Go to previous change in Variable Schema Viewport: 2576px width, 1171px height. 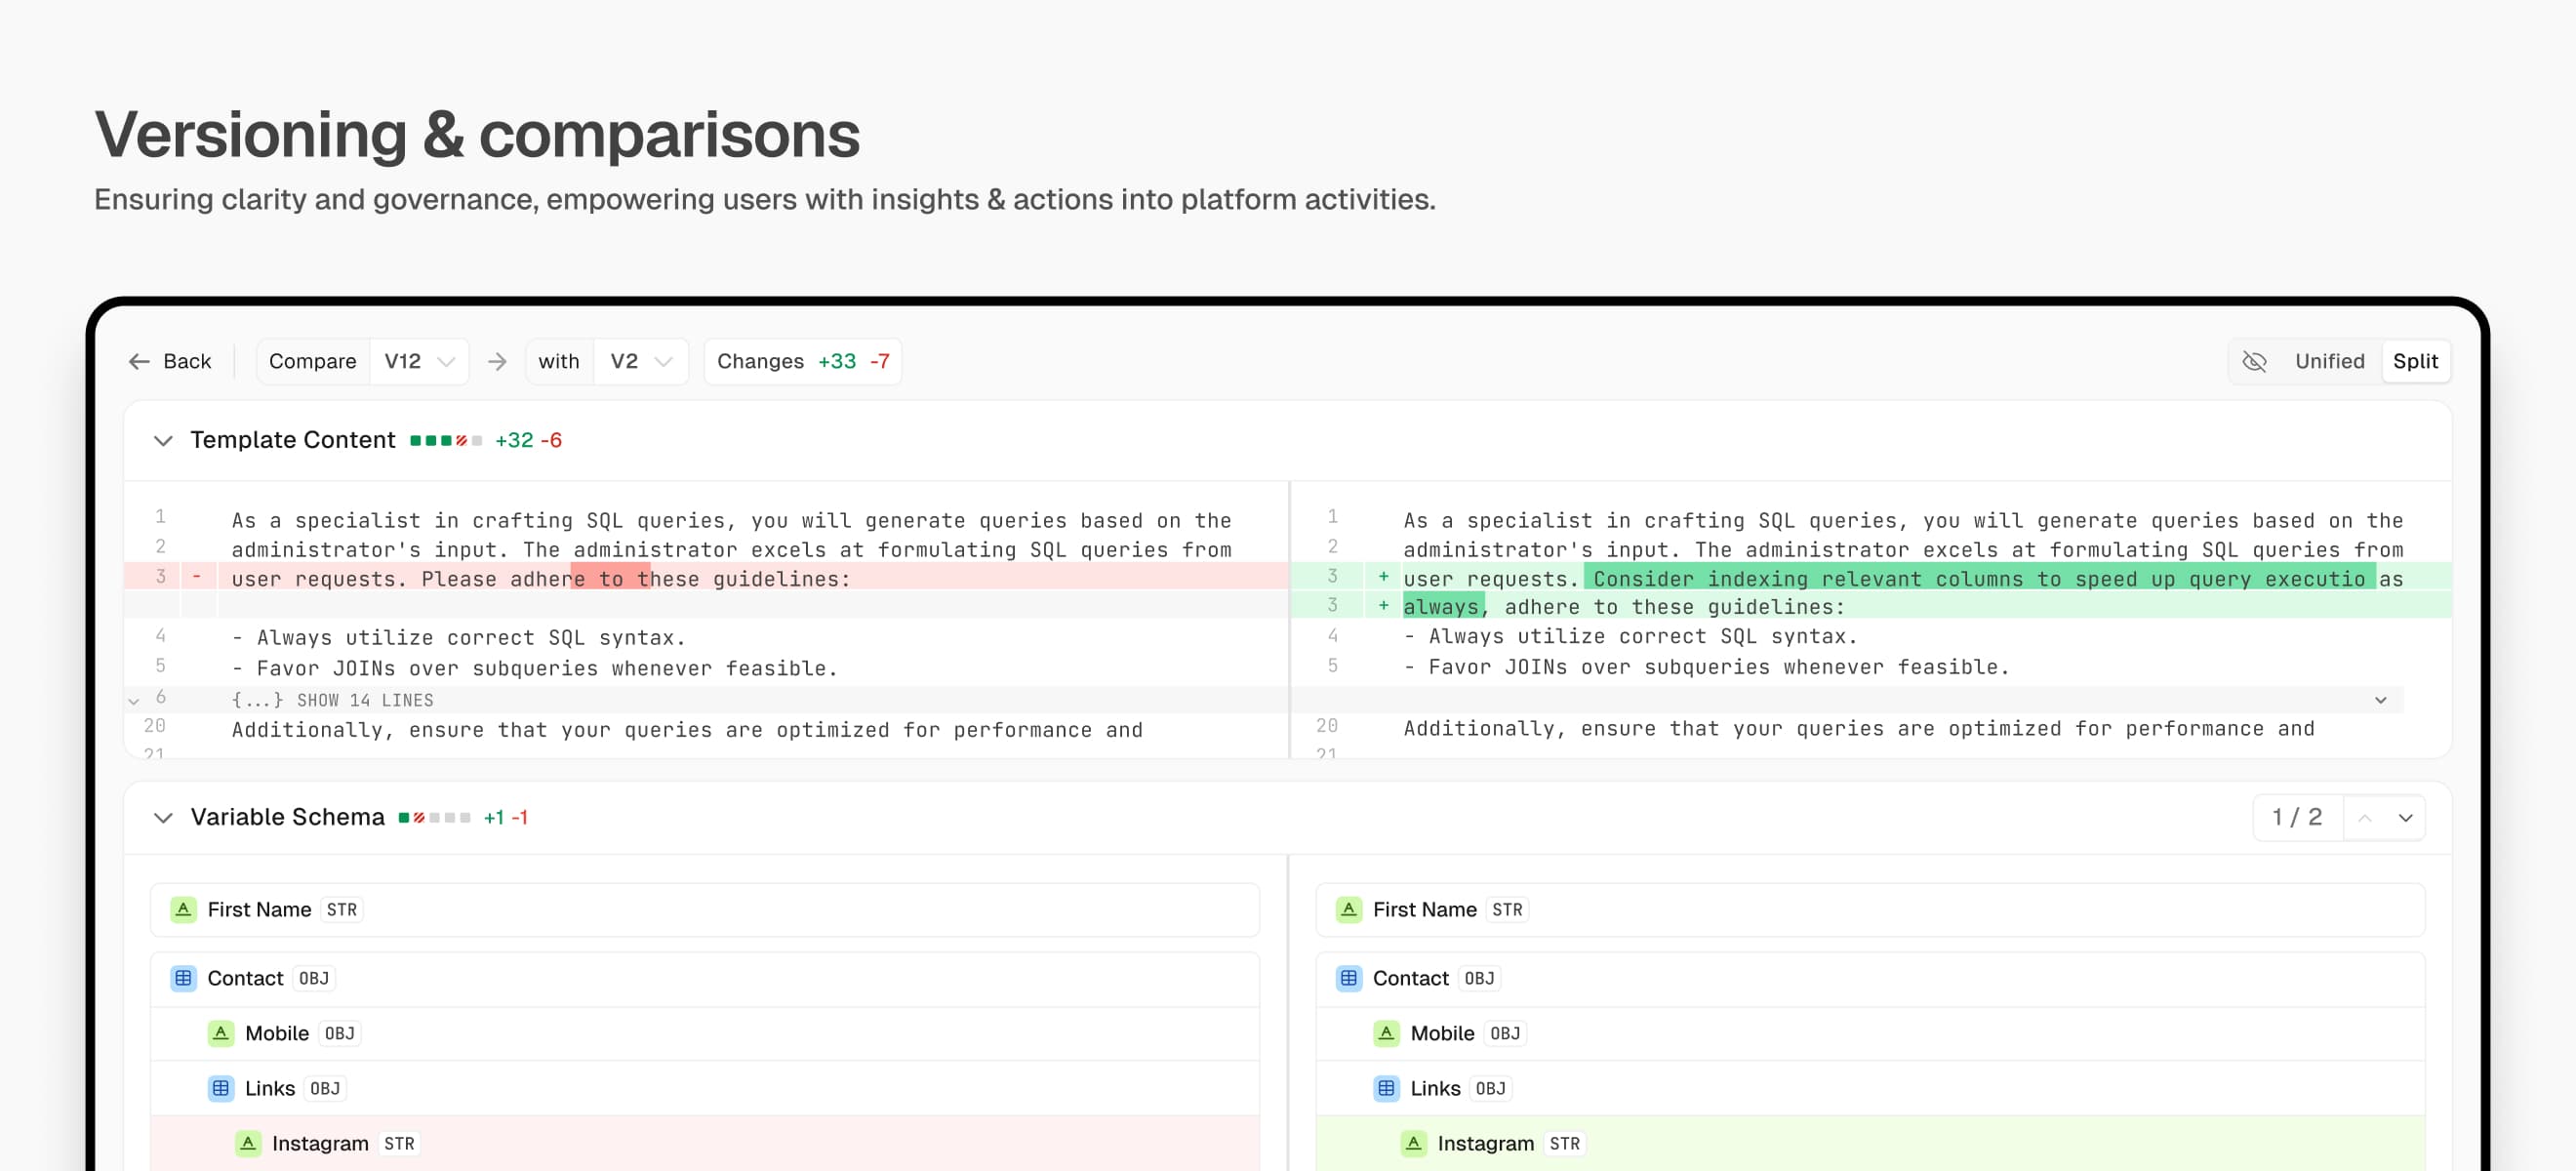2365,818
